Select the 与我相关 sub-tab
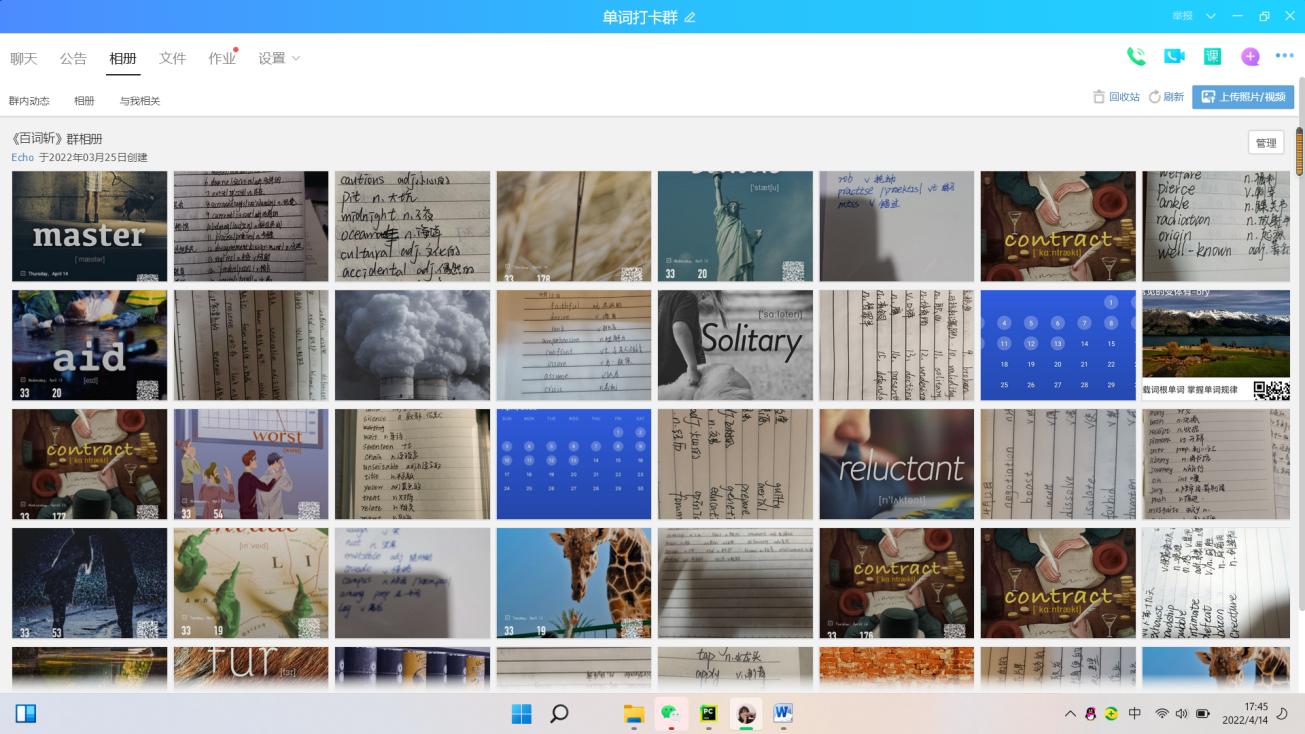The height and width of the screenshot is (734, 1305). [140, 101]
